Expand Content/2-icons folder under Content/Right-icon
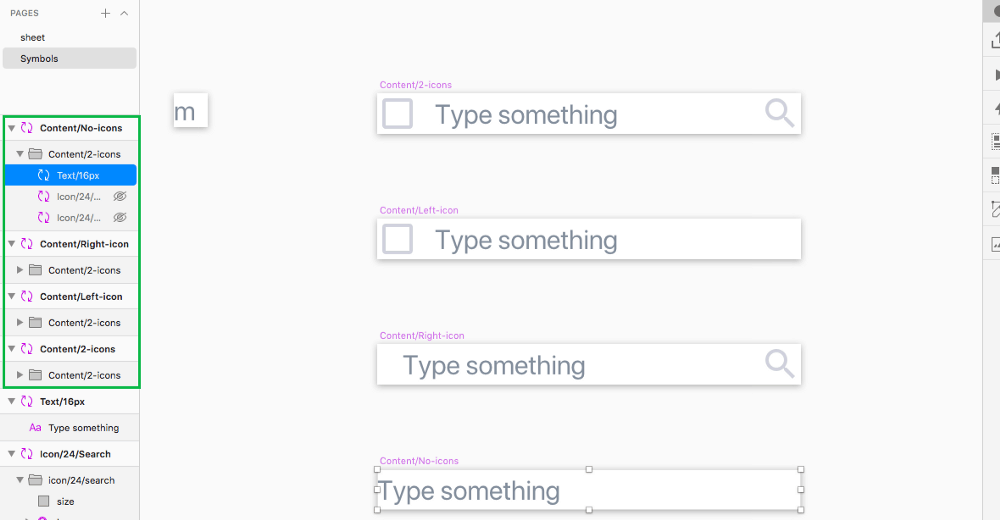Viewport: 1000px width, 520px height. coord(20,270)
